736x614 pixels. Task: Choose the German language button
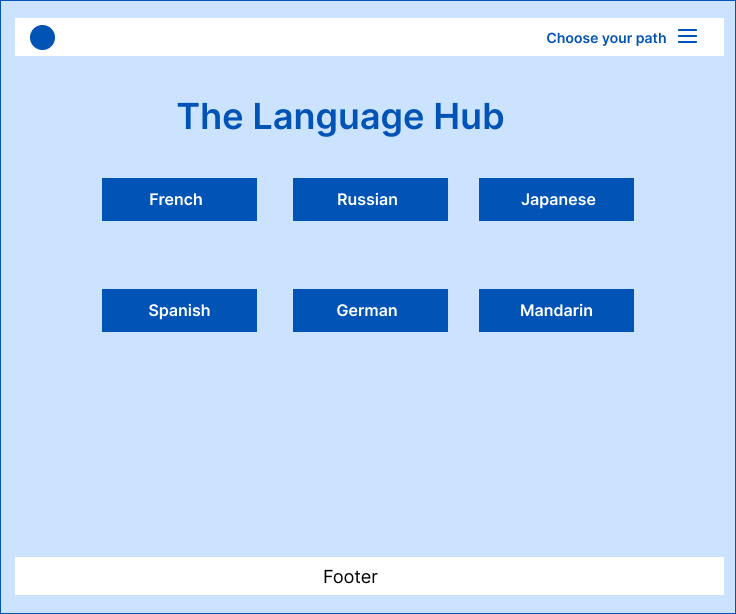[x=370, y=310]
